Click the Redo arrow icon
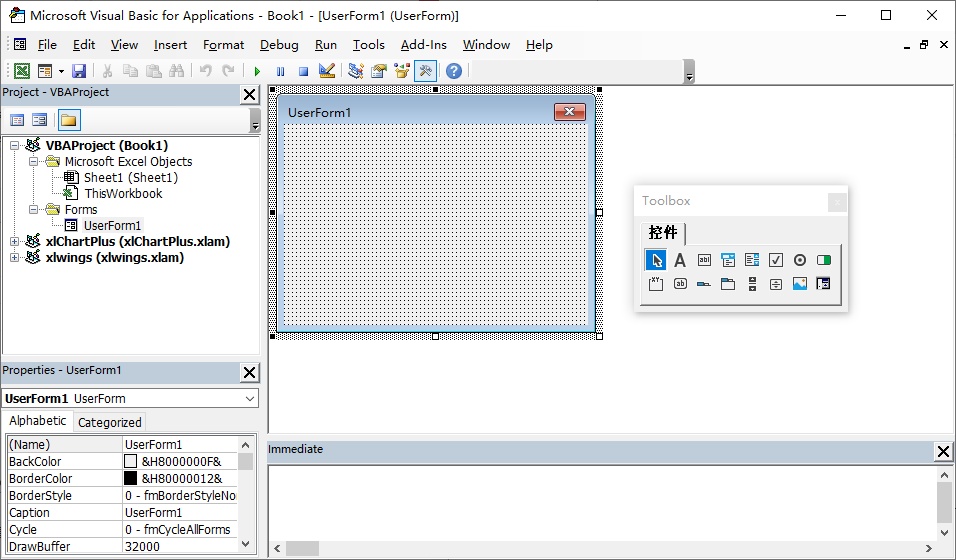The image size is (956, 560). (x=229, y=71)
